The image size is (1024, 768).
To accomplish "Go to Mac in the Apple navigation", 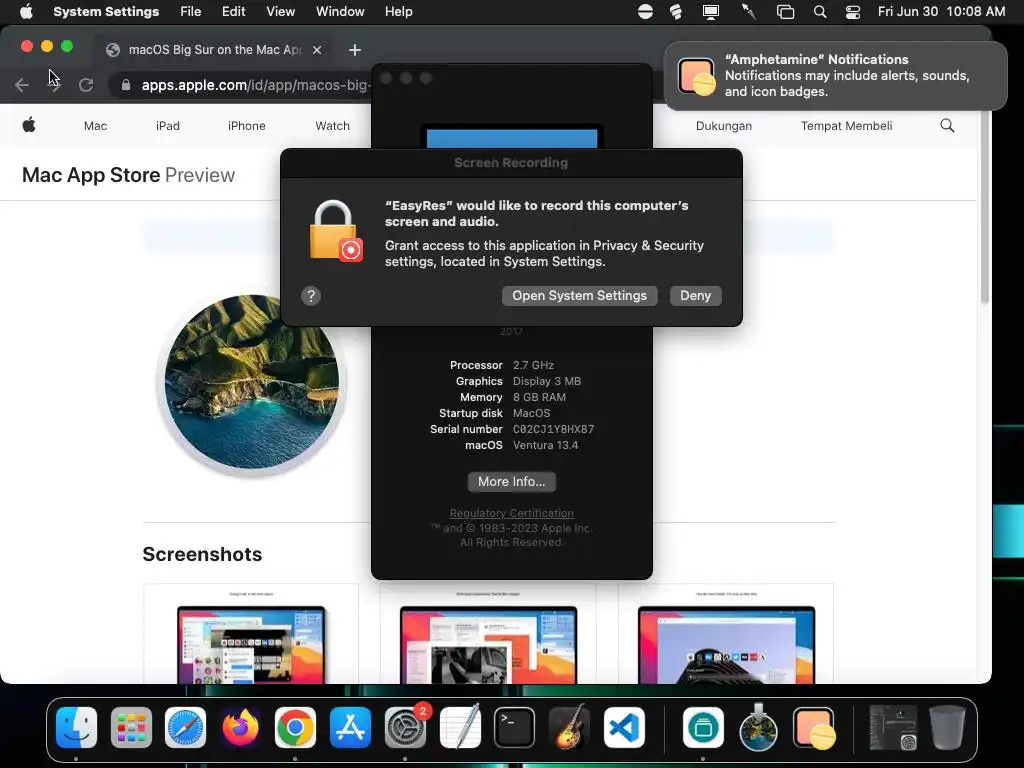I will (95, 125).
